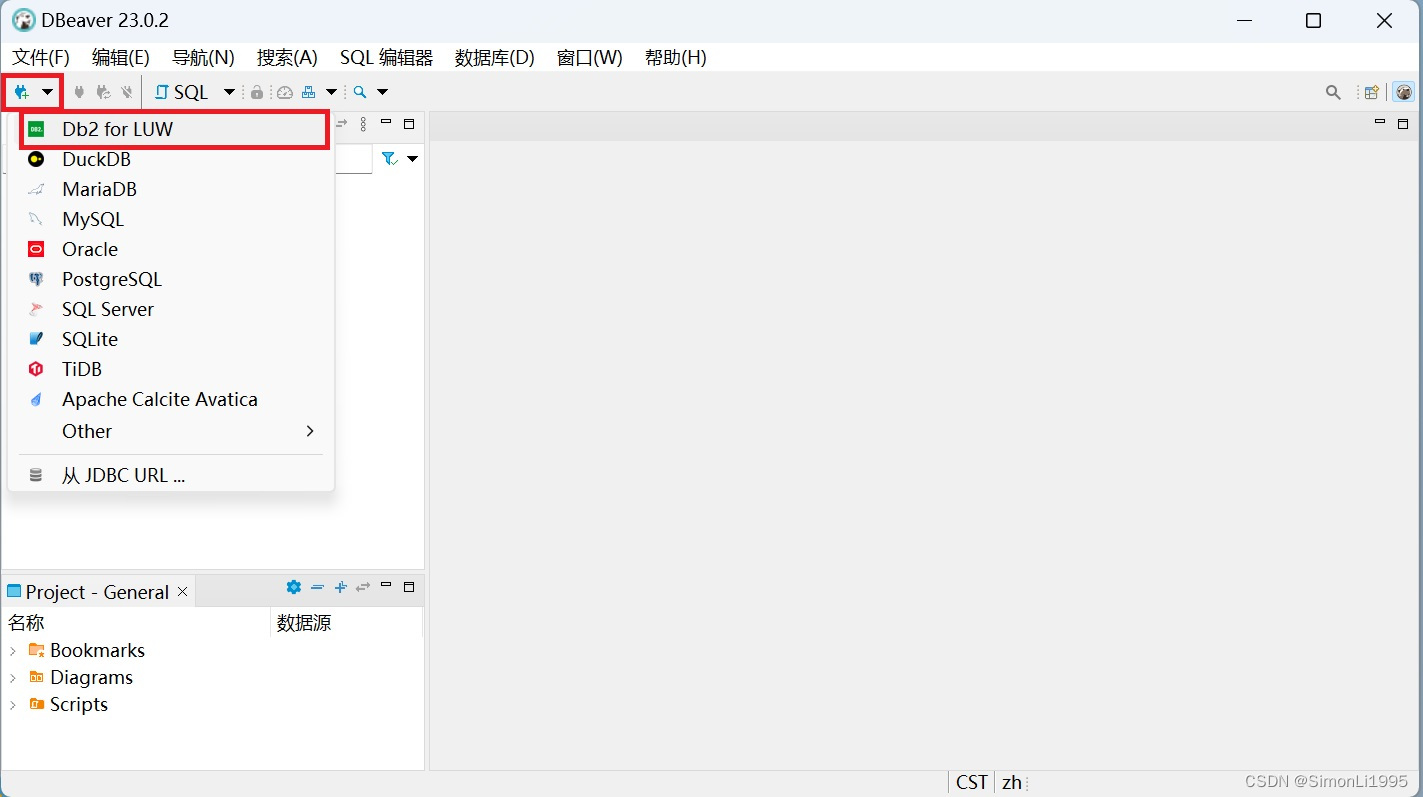Choose the 从 JDBC URL ... option

[171, 476]
